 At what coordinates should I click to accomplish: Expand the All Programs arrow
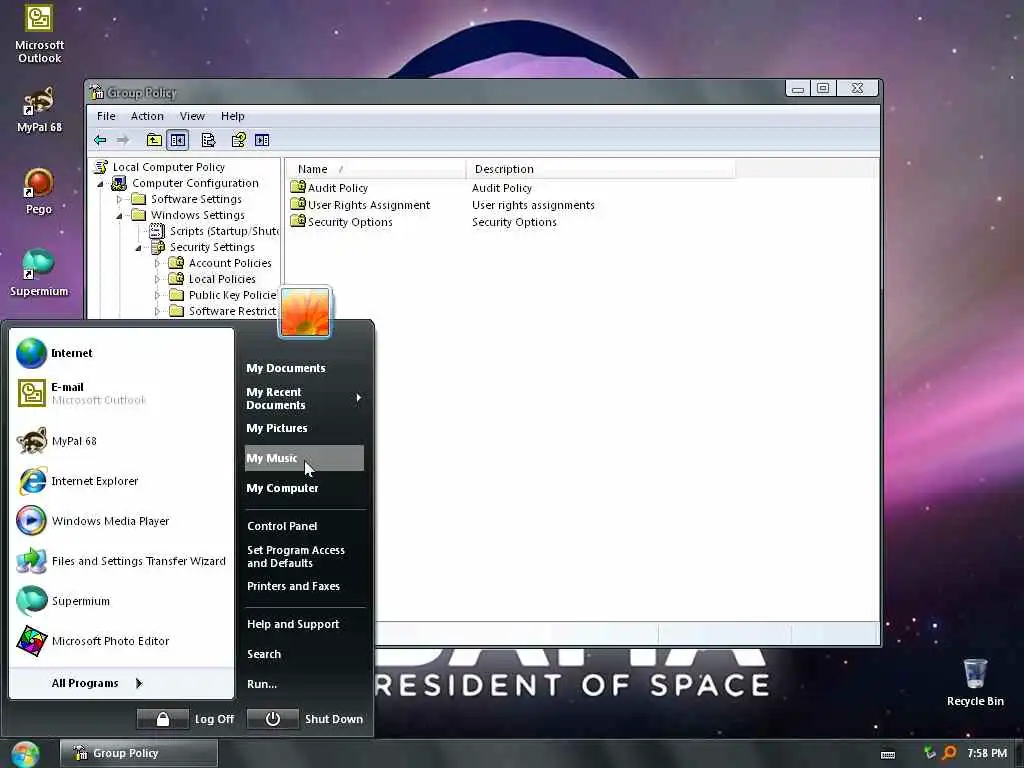click(x=139, y=683)
